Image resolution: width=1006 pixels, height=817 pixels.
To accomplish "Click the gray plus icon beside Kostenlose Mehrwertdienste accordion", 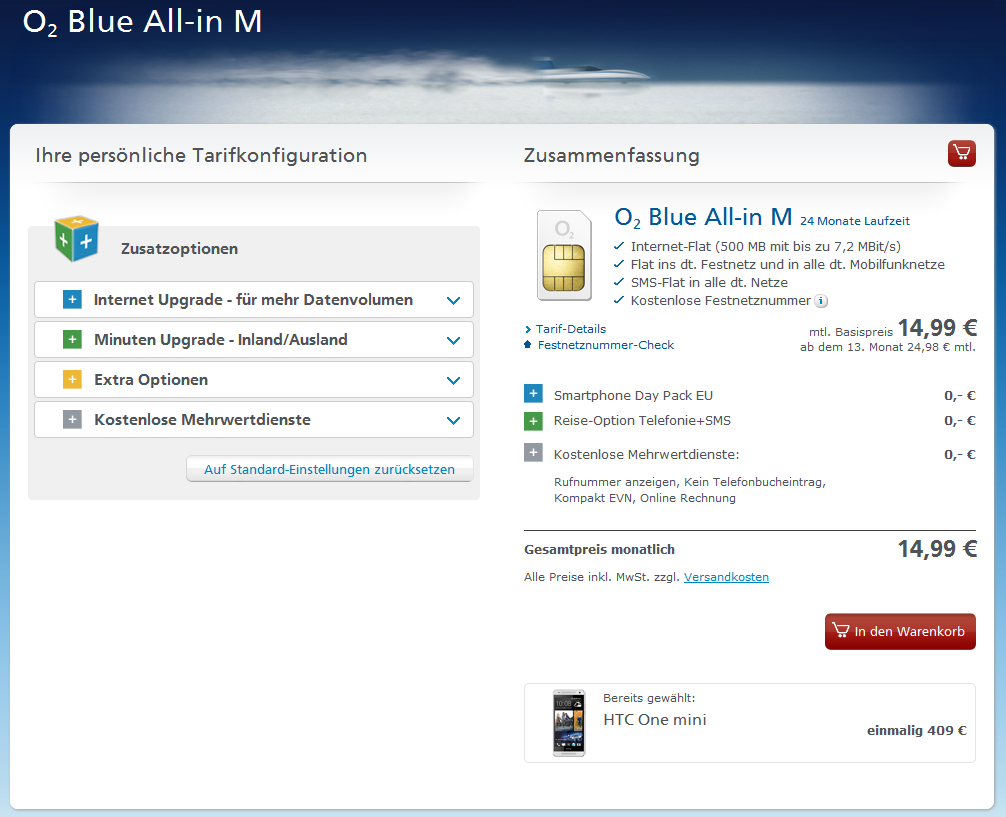I will [72, 420].
